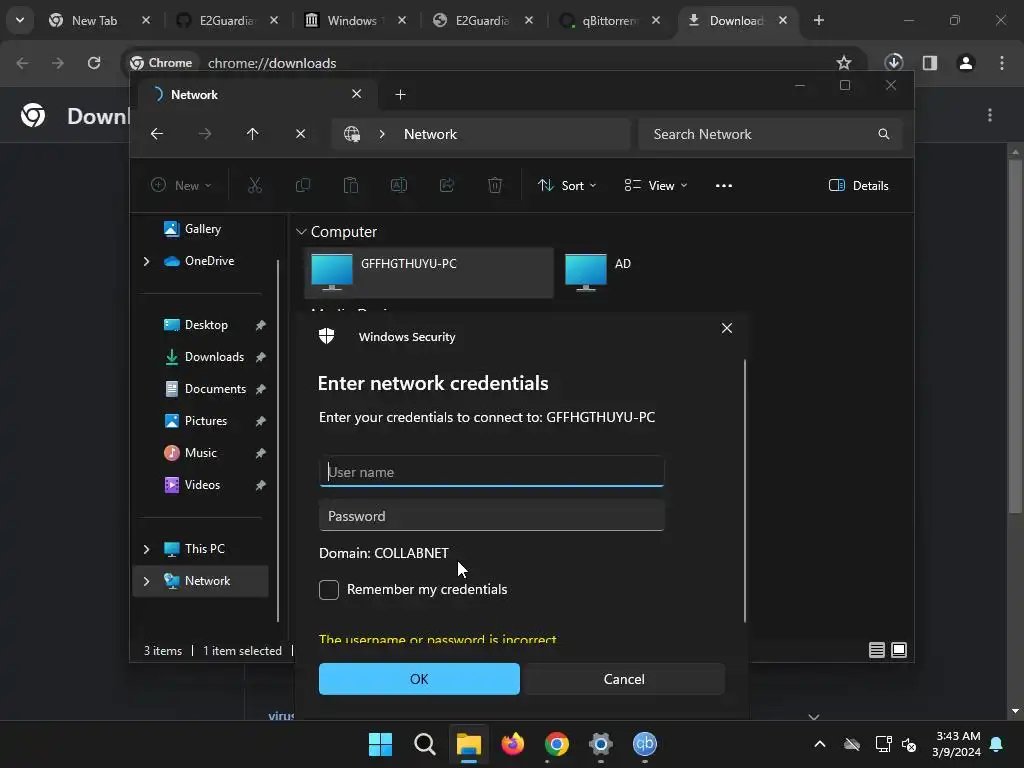Viewport: 1024px width, 768px height.
Task: Open the View dropdown in Explorer
Action: click(x=656, y=185)
